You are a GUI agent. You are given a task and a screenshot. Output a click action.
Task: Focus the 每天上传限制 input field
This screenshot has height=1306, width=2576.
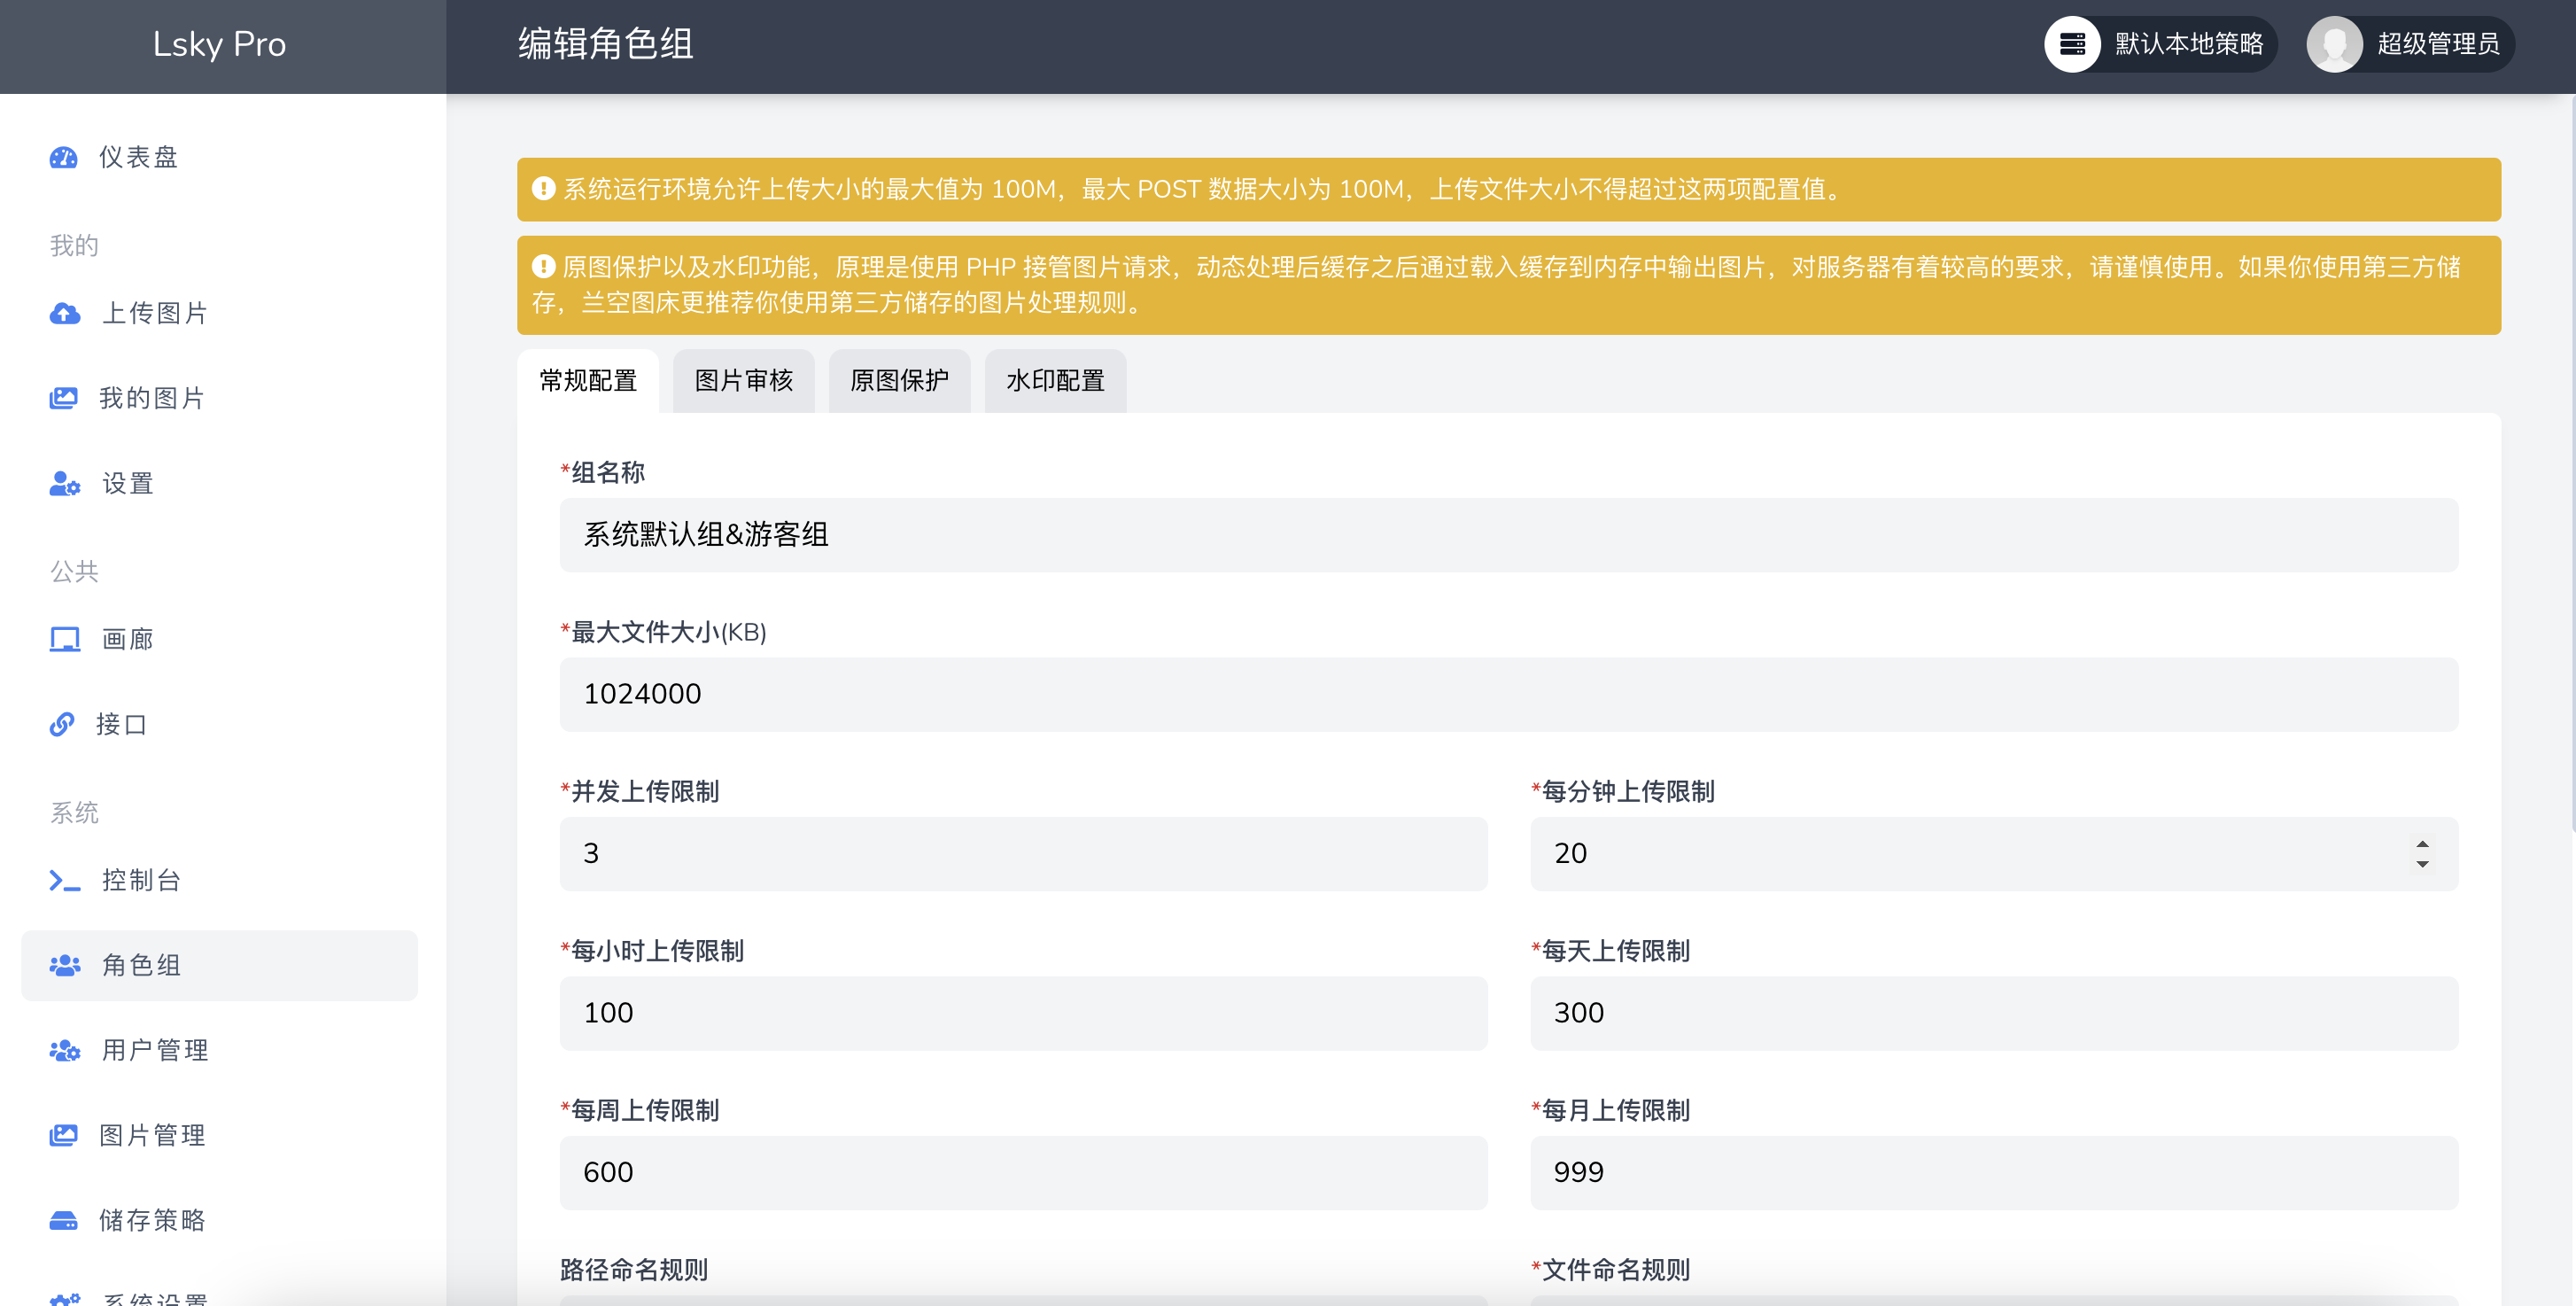pos(1994,1013)
